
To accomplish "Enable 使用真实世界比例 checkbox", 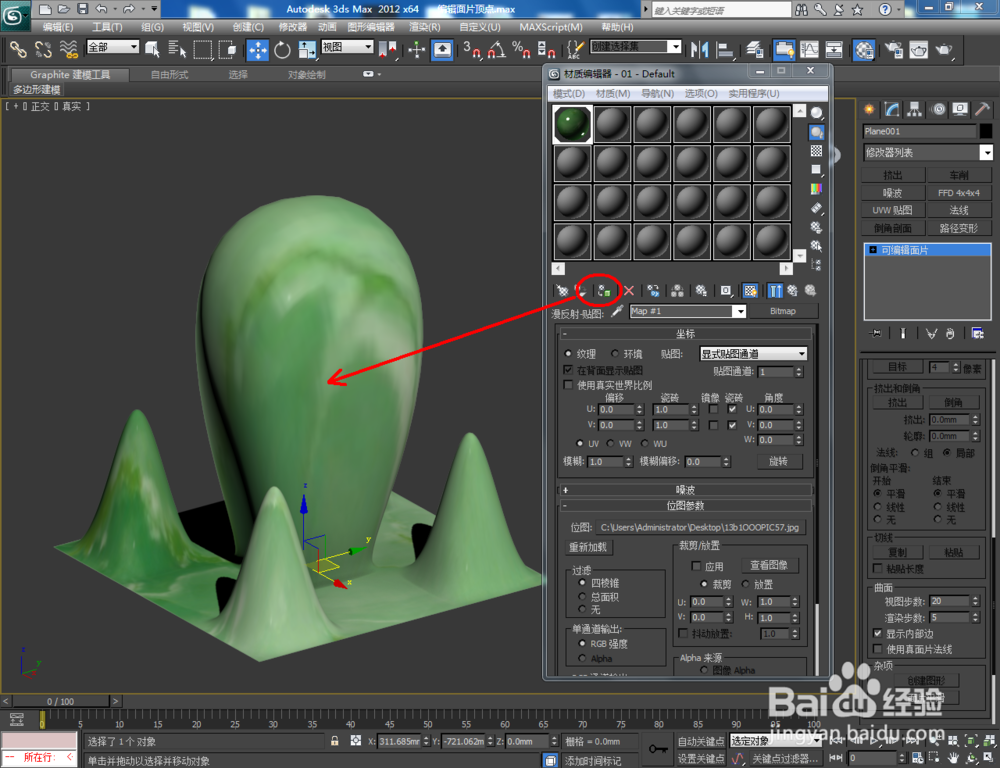I will point(568,385).
